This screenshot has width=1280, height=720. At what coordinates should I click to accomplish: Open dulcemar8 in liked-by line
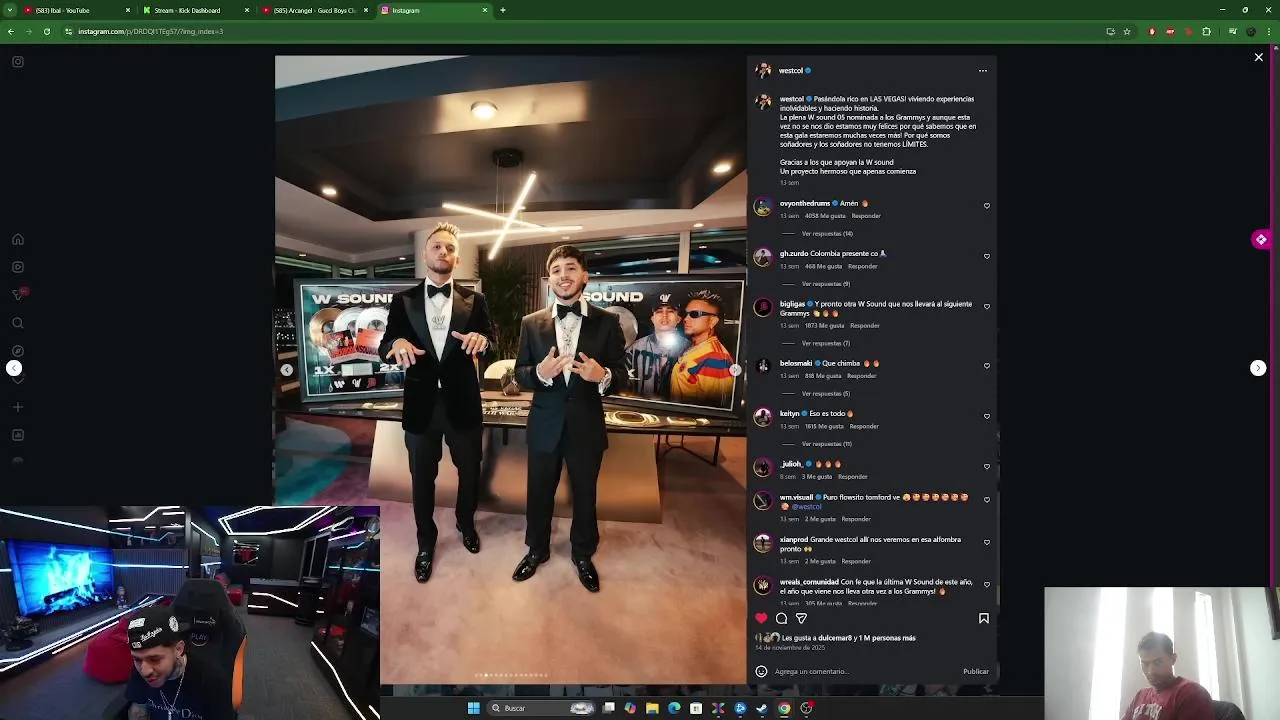tap(833, 638)
